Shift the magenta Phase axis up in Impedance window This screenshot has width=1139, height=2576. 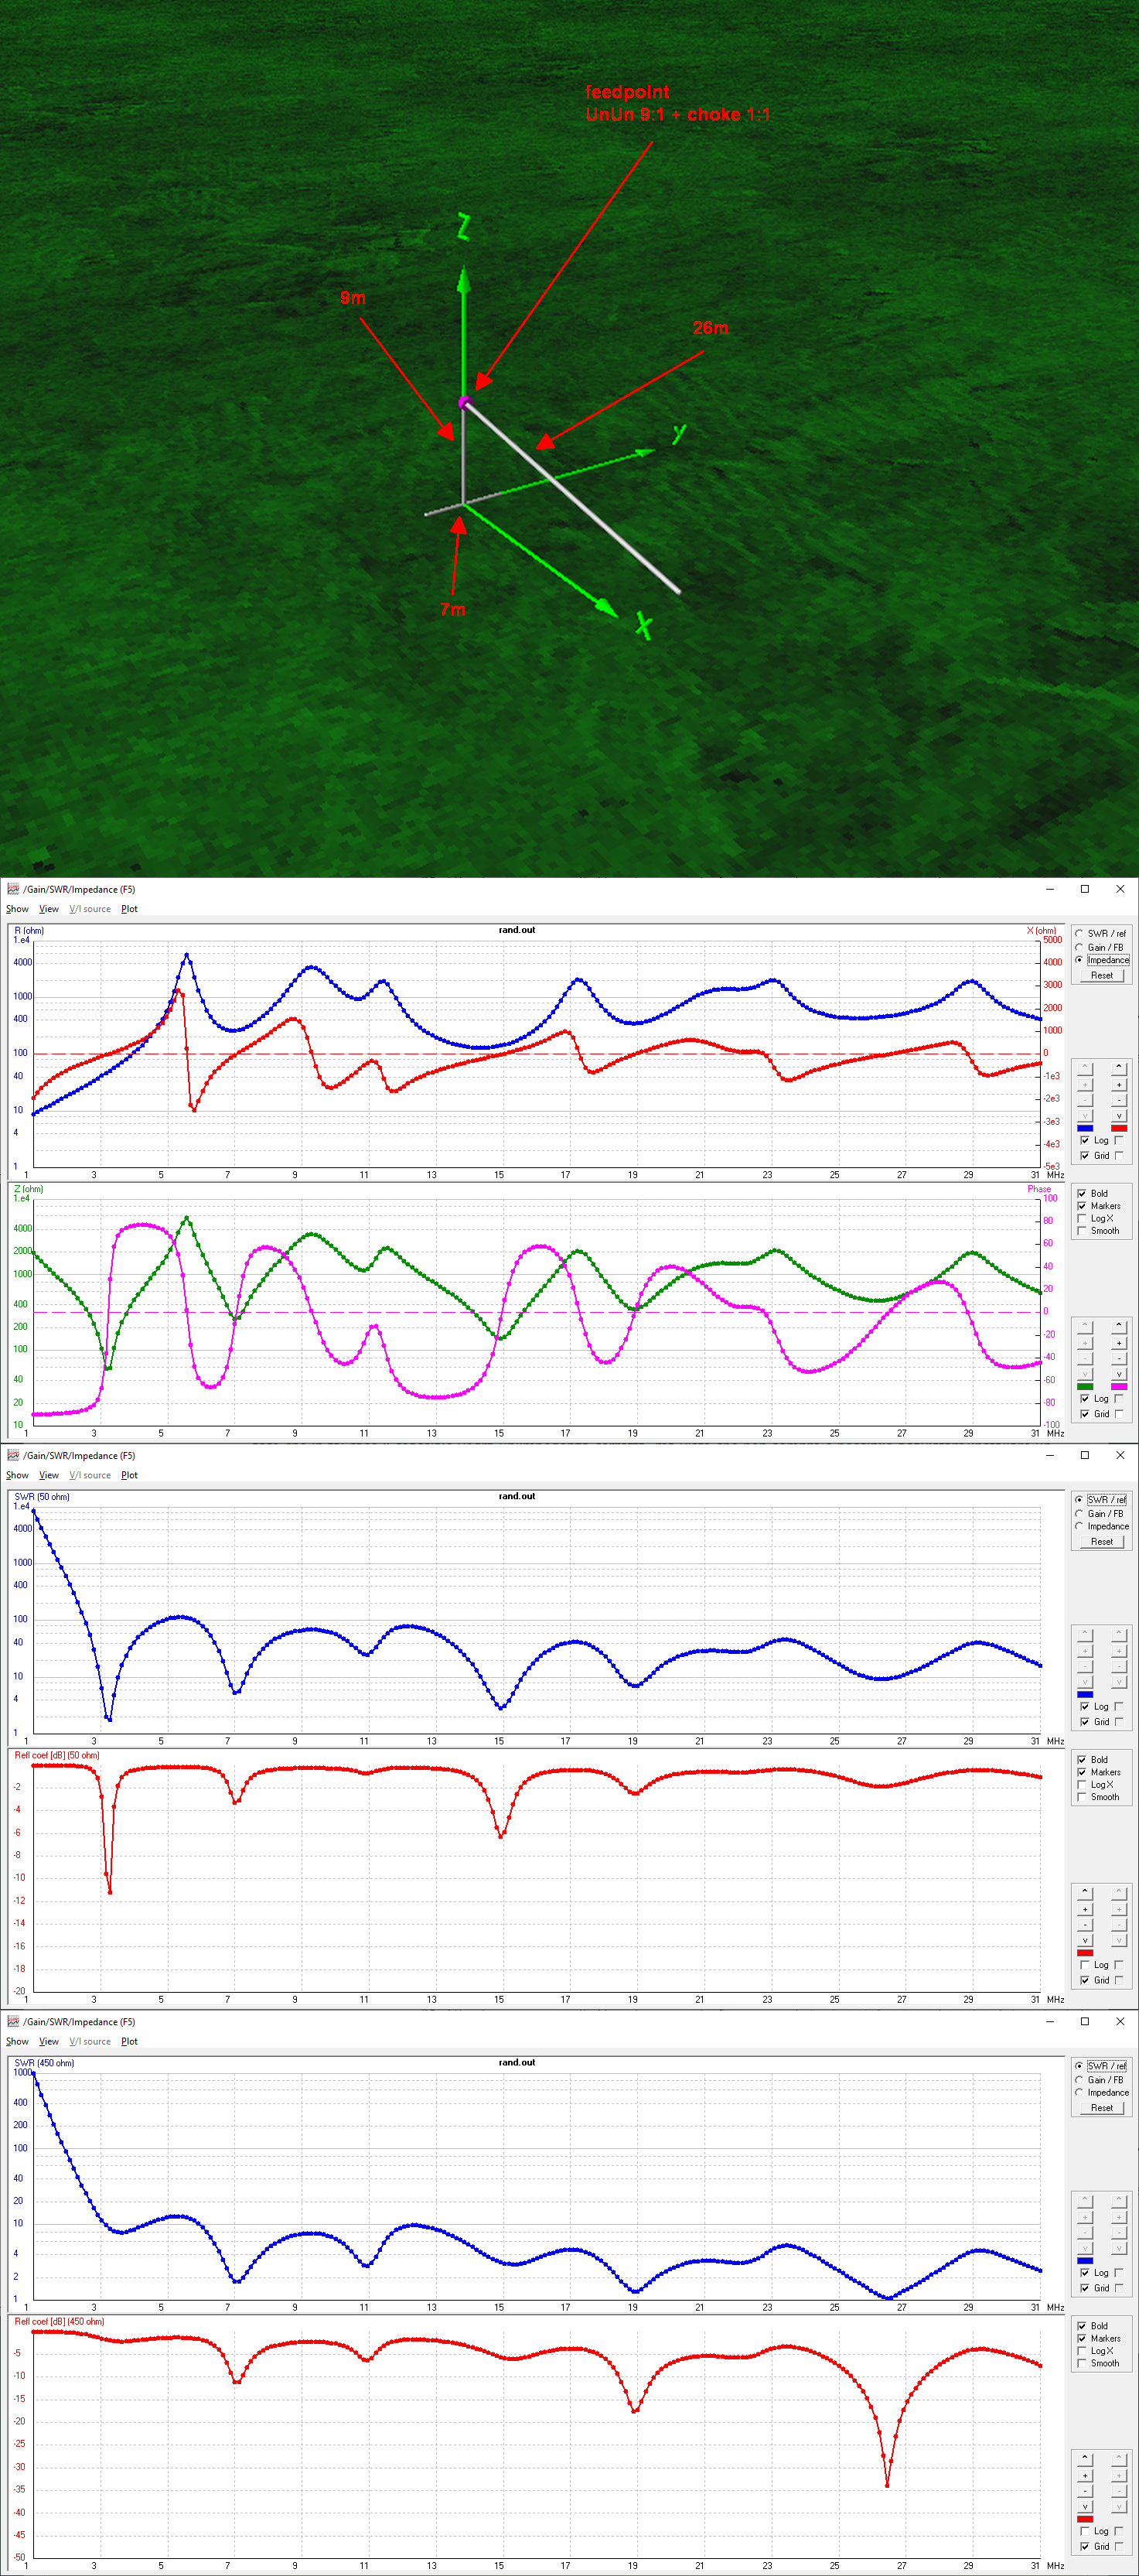point(1119,1328)
